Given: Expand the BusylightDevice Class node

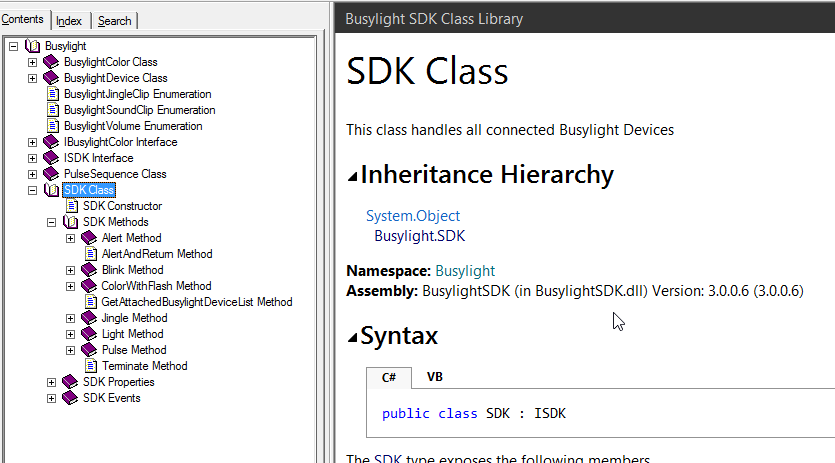Looking at the screenshot, I should [32, 78].
